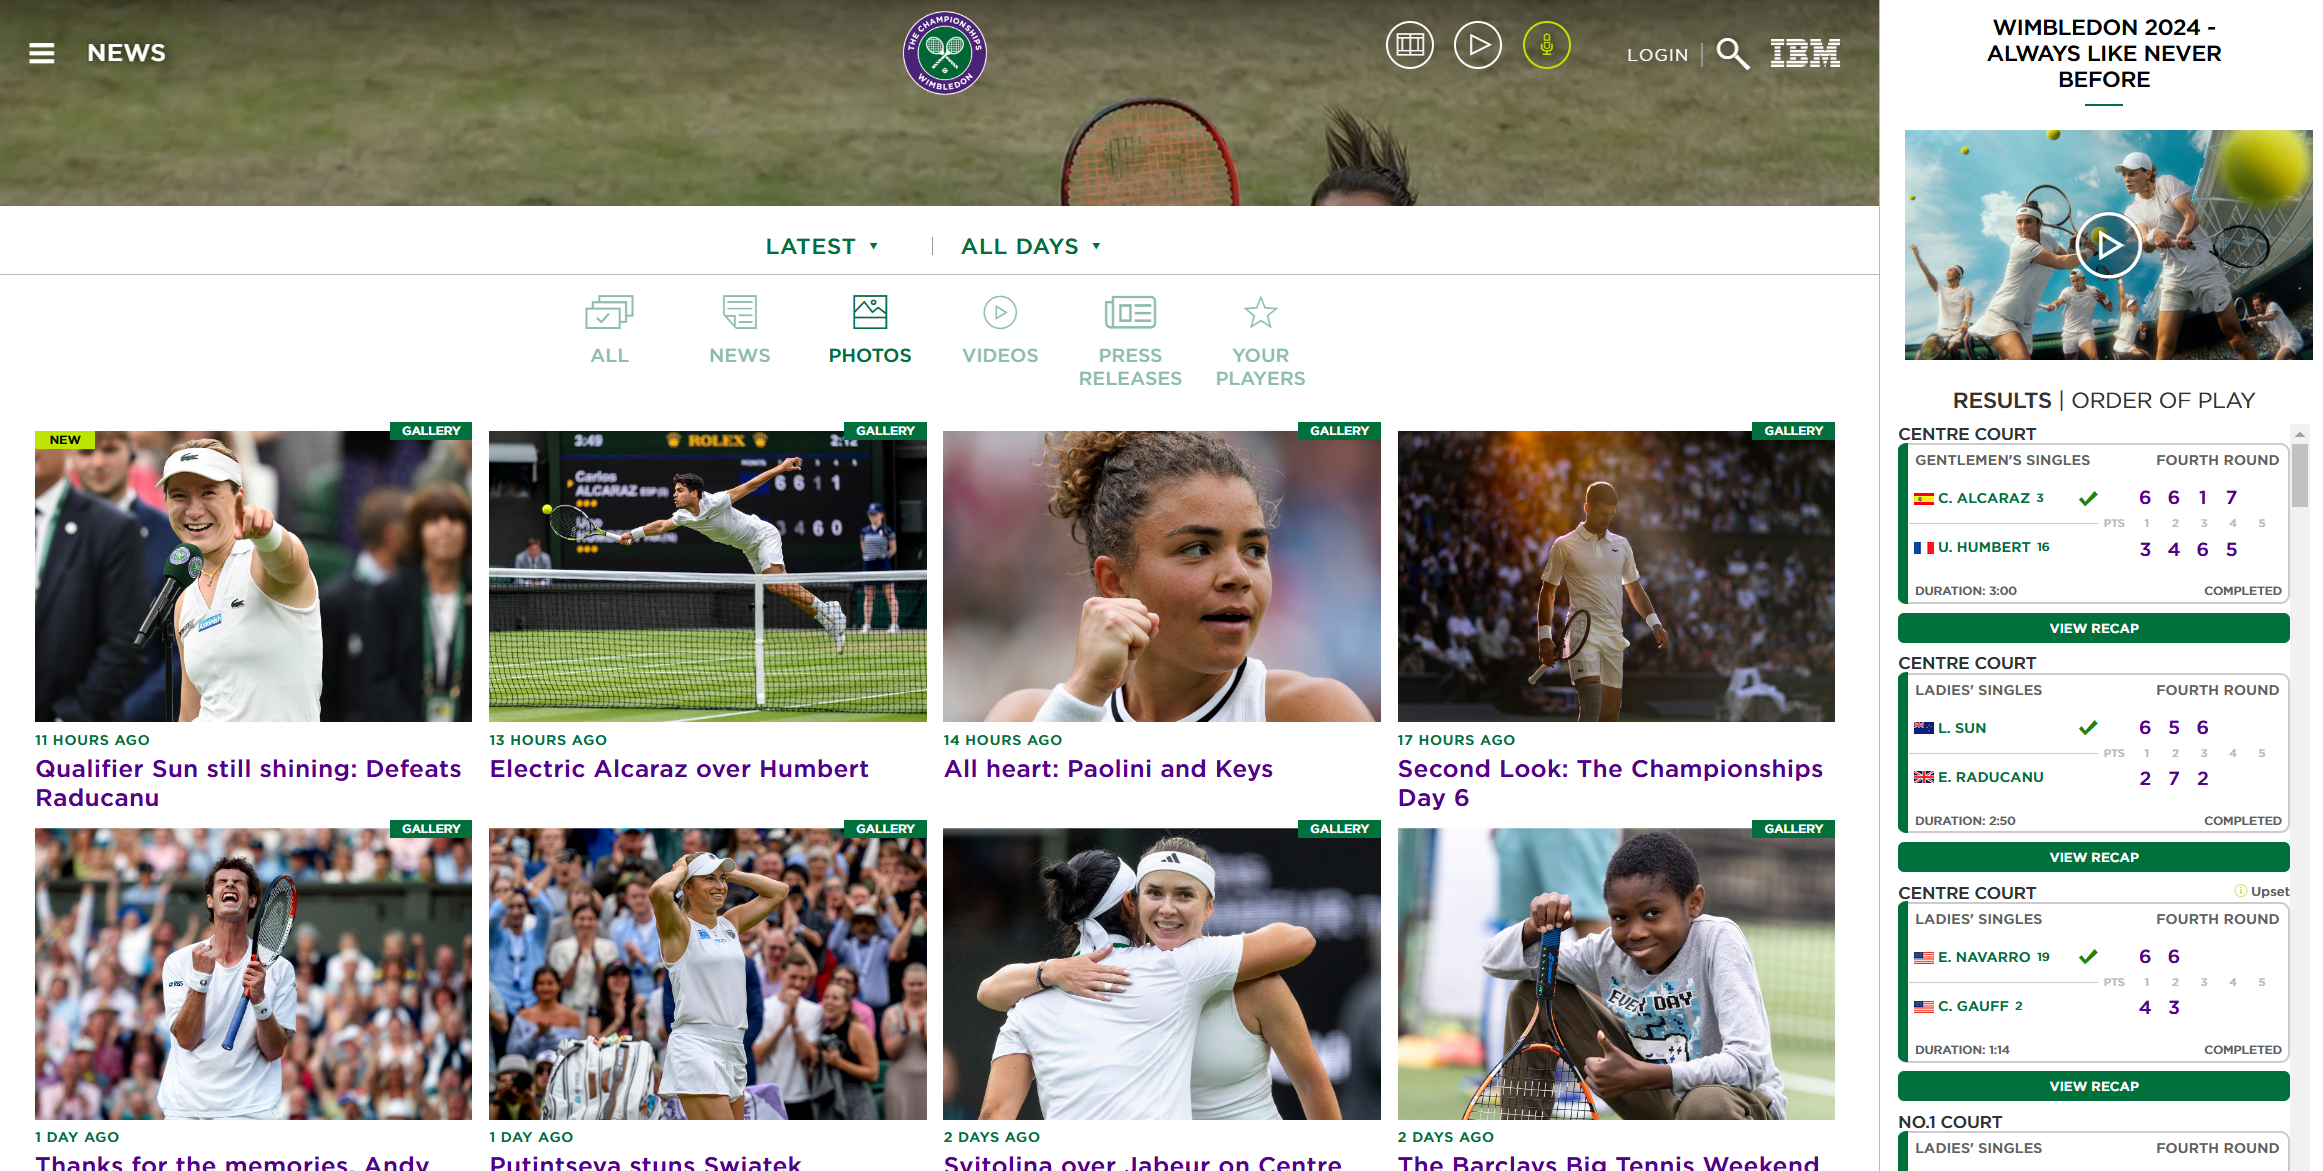Click the results scrollbar up arrow
2323x1171 pixels.
(2299, 434)
